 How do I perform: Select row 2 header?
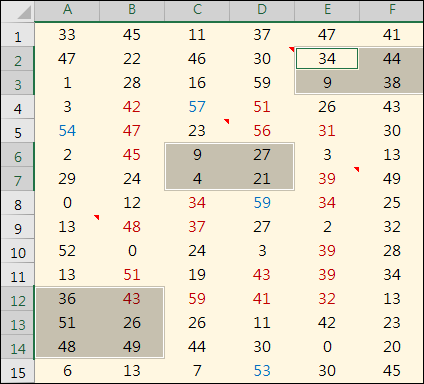[x=18, y=59]
